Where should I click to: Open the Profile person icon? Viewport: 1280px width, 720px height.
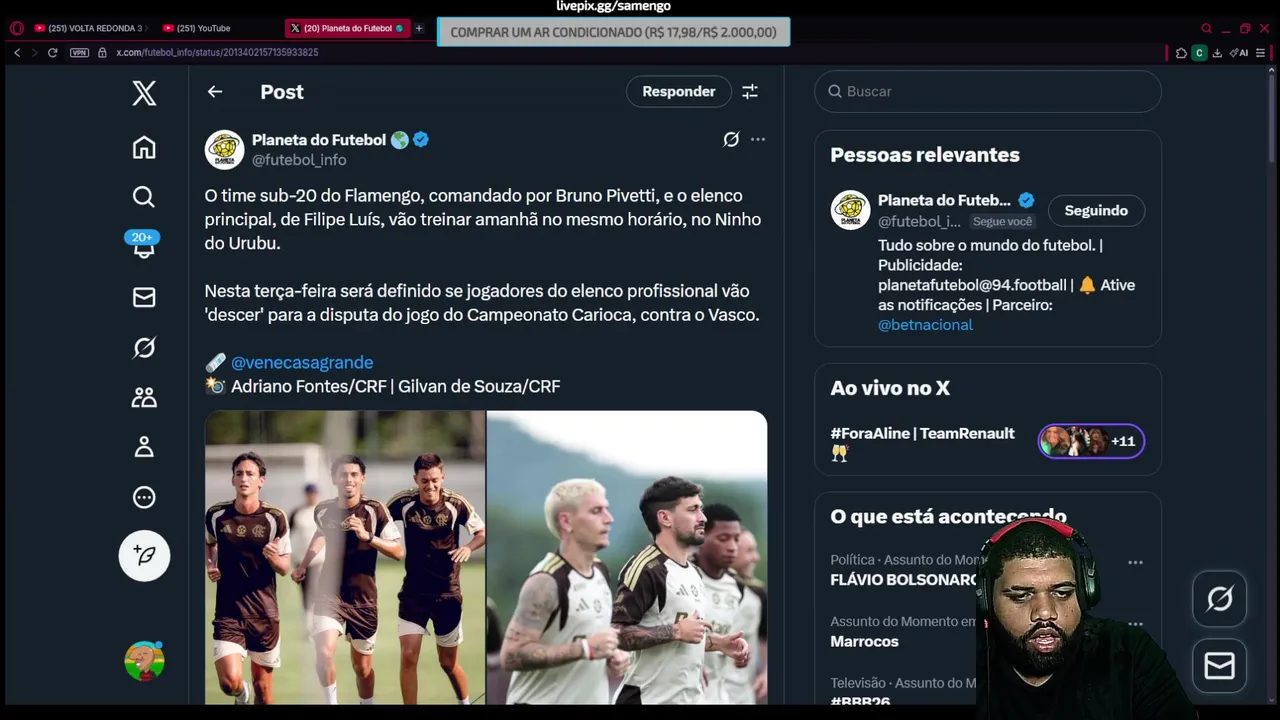point(144,447)
